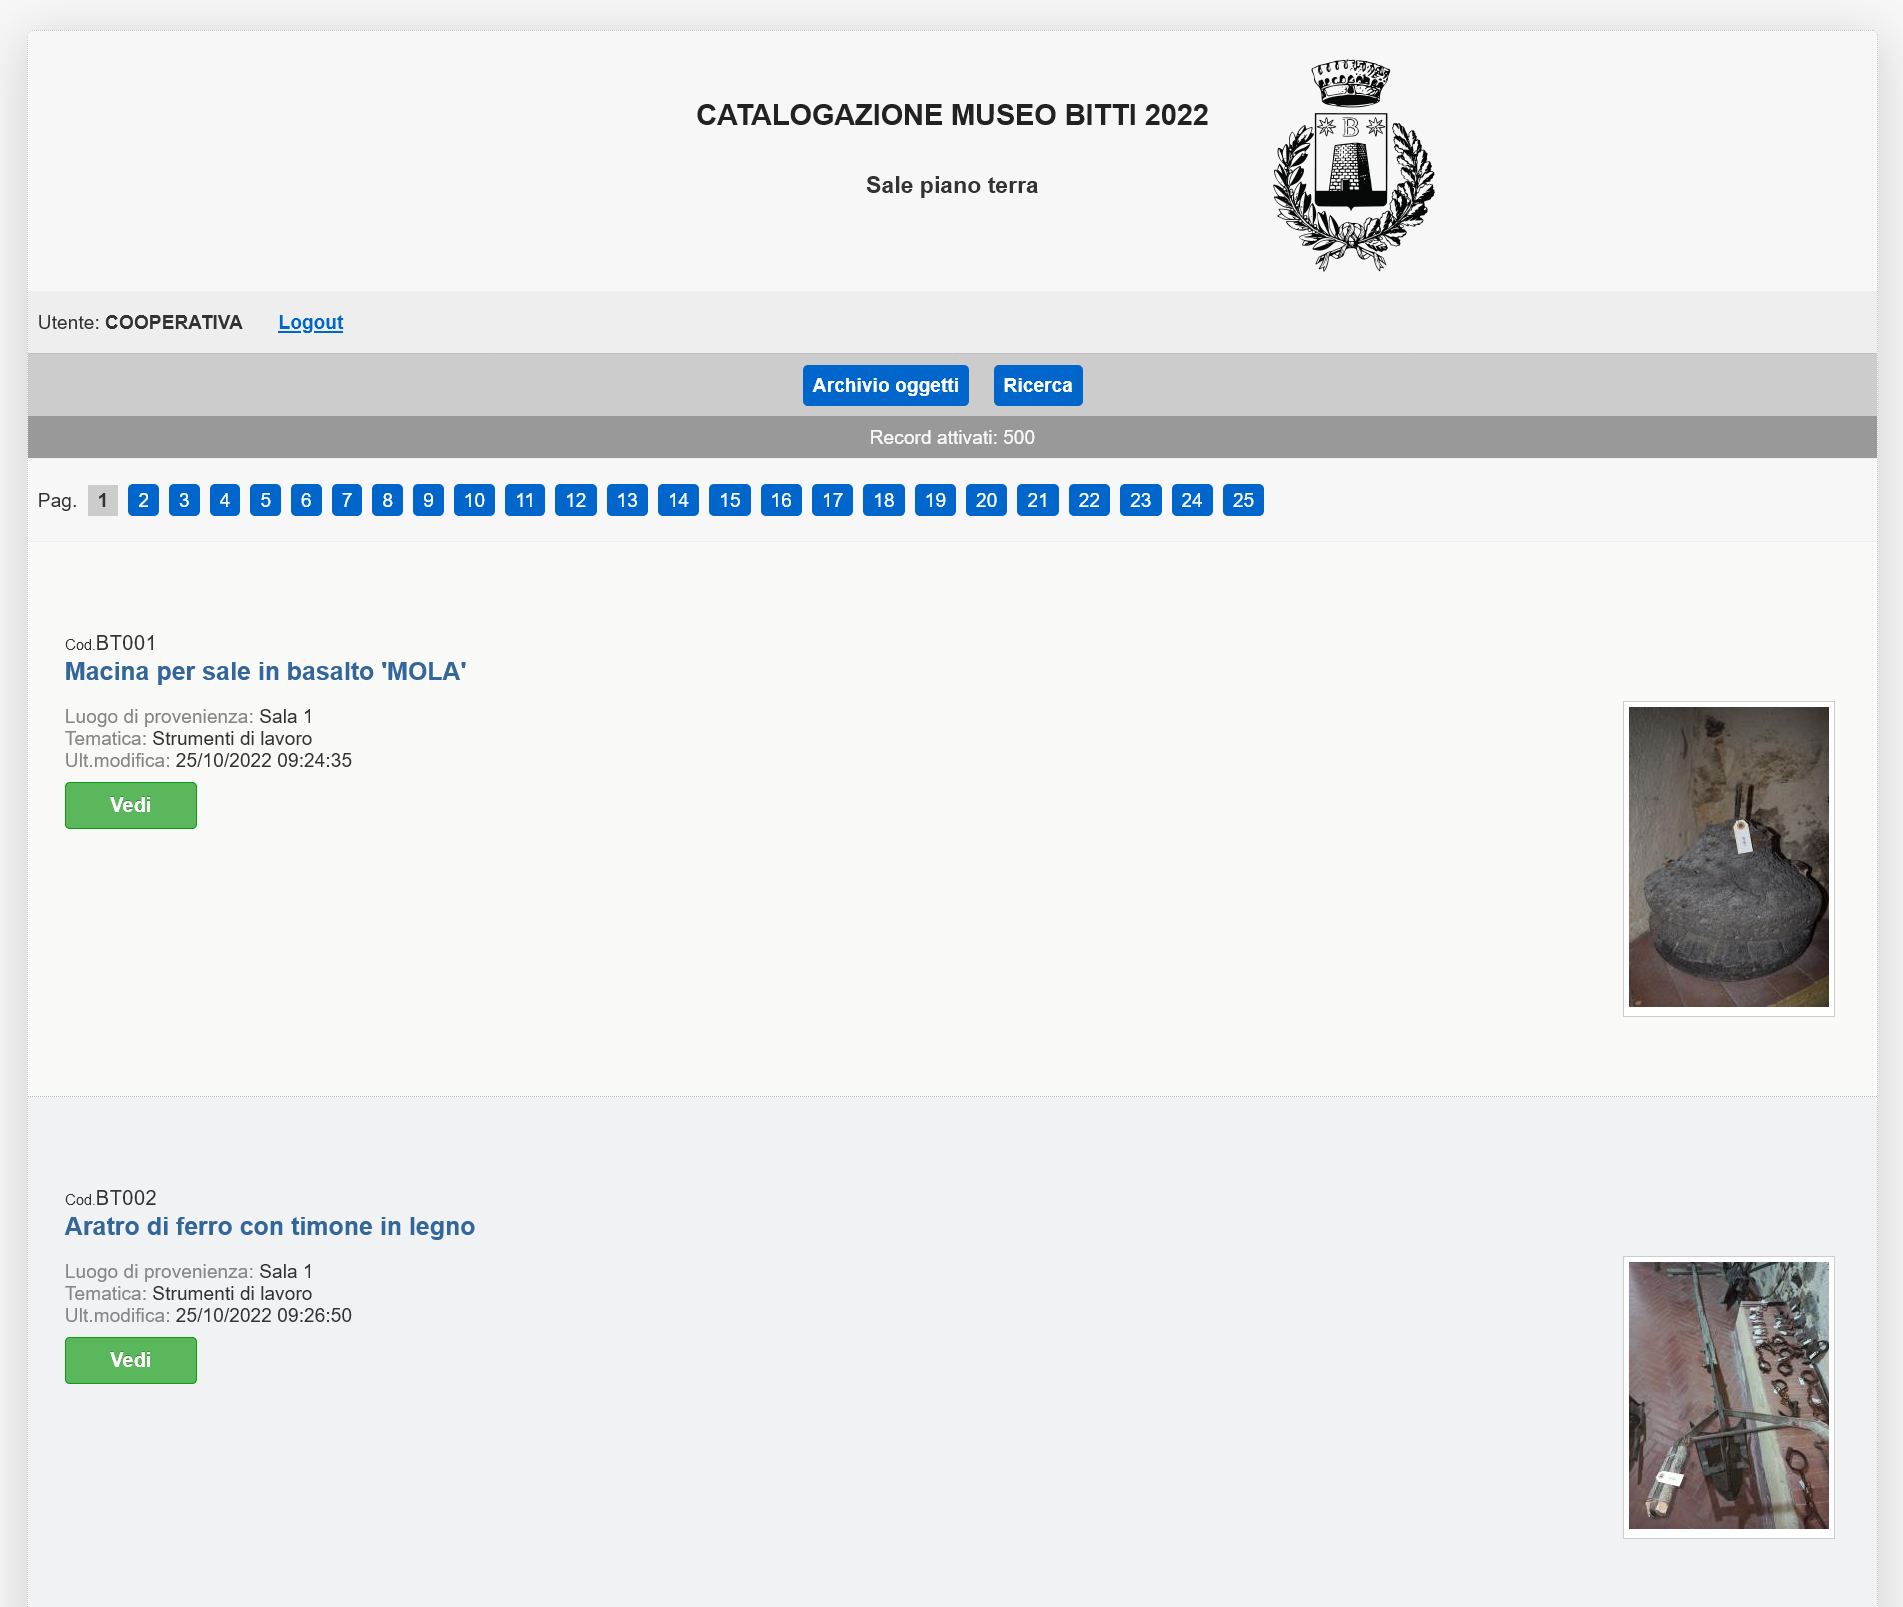
Task: Open page 17 of results
Action: coord(832,500)
